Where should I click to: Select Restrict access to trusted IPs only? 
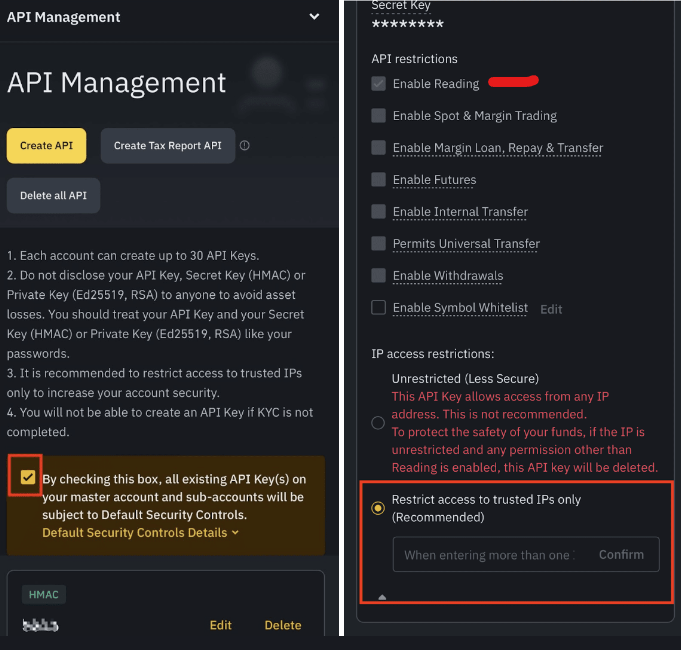tap(378, 508)
